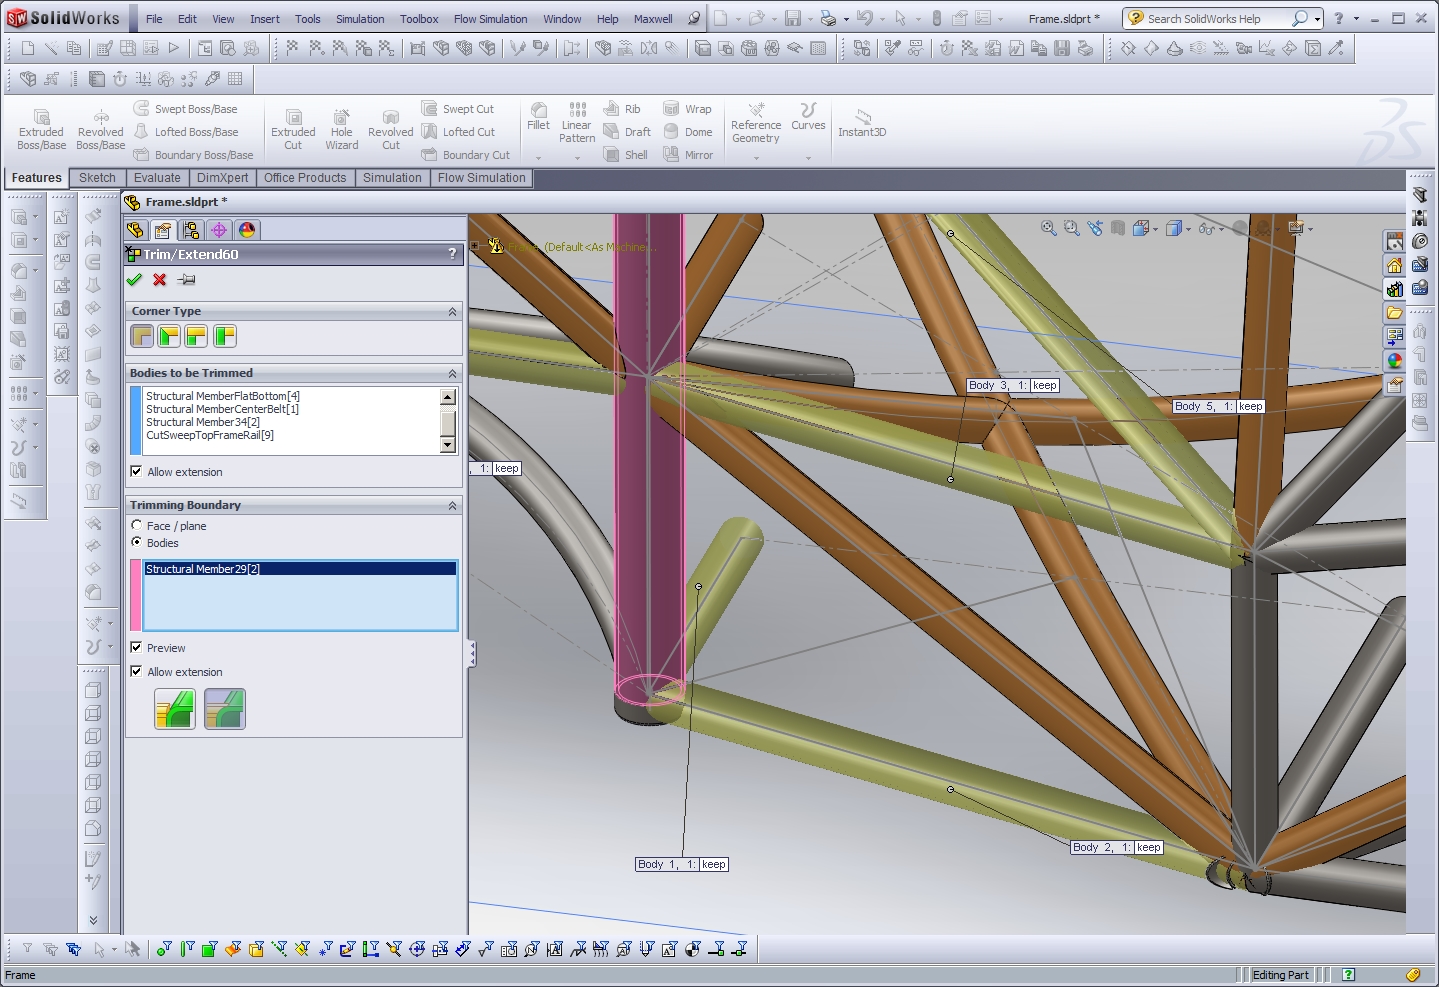Image resolution: width=1439 pixels, height=987 pixels.
Task: Cancel Trim/Extend with the red X
Action: [x=160, y=280]
